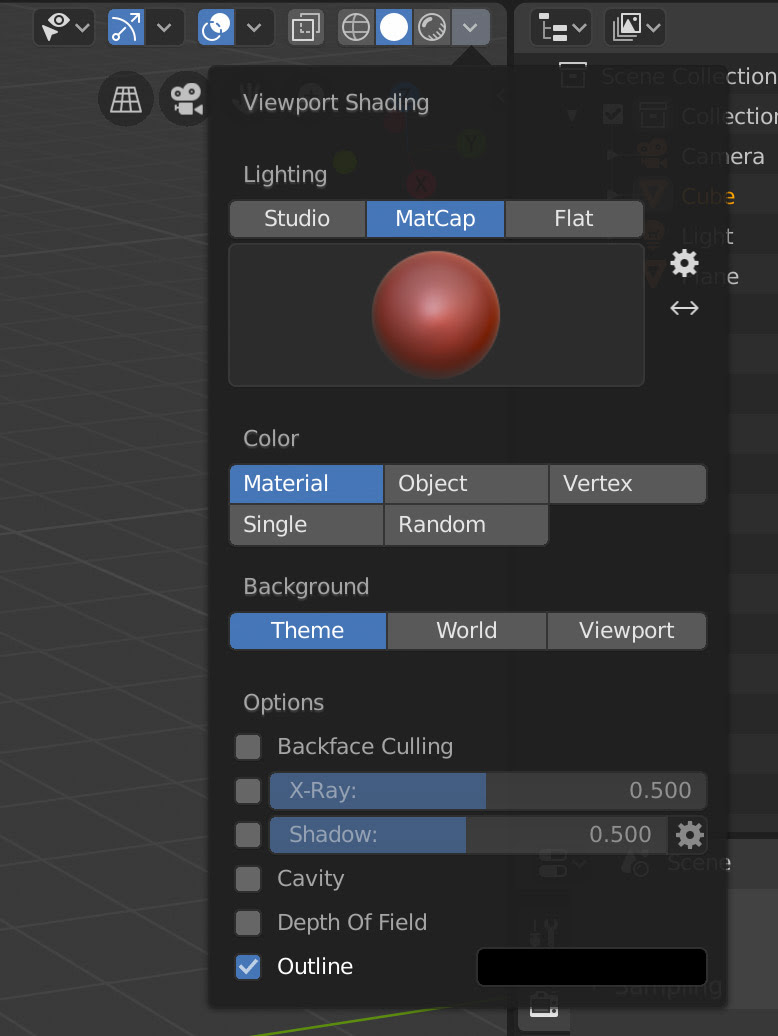Enable the Cavity checkbox

click(248, 879)
